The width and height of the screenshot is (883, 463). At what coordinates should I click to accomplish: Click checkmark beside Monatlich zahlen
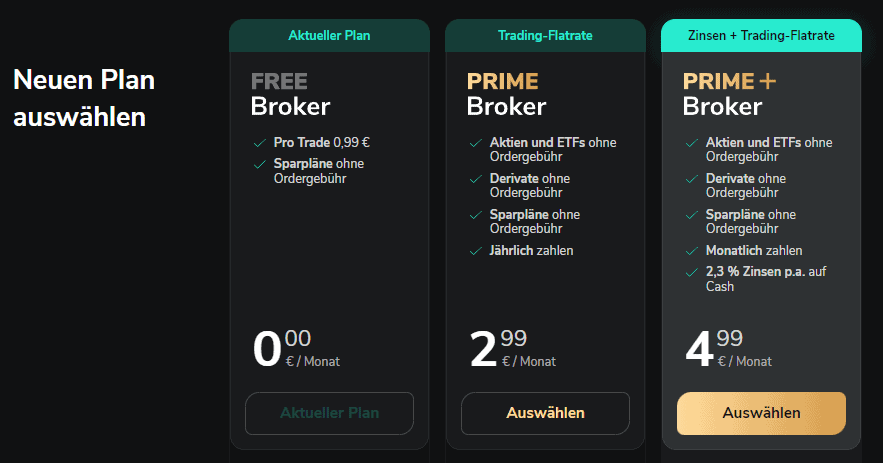click(x=691, y=251)
